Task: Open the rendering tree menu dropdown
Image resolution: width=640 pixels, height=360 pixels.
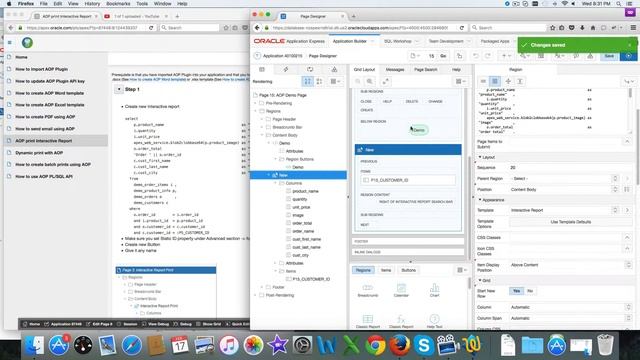Action: coord(336,82)
